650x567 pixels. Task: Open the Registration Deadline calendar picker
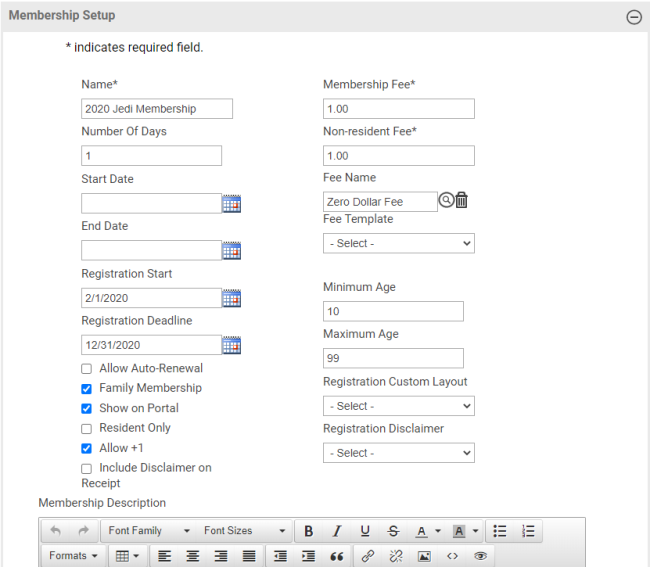click(x=231, y=345)
